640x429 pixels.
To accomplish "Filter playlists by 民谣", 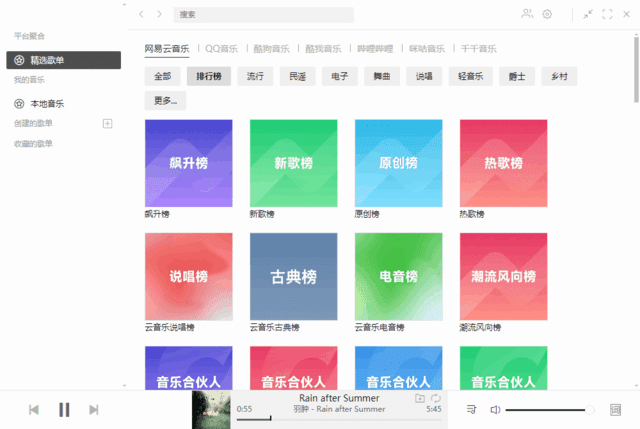I will click(298, 76).
